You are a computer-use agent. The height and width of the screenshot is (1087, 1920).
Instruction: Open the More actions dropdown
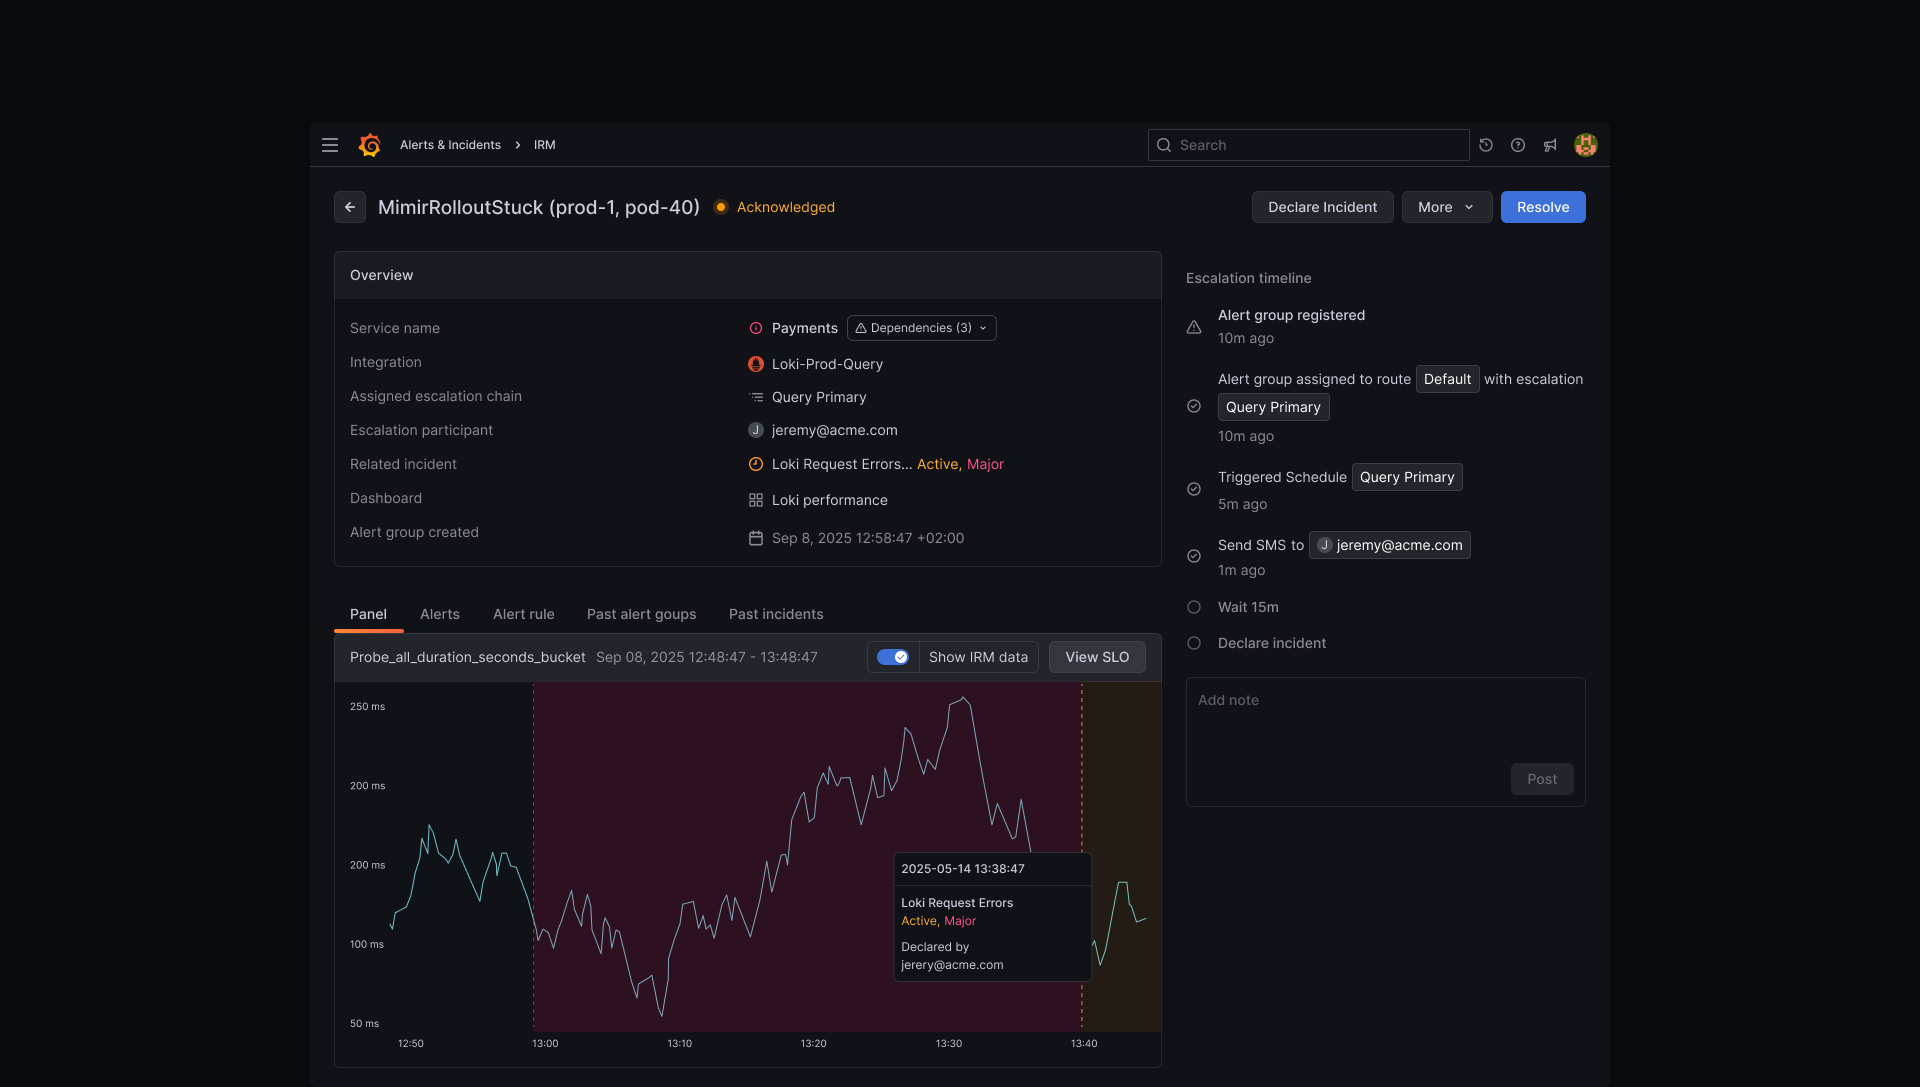point(1446,207)
